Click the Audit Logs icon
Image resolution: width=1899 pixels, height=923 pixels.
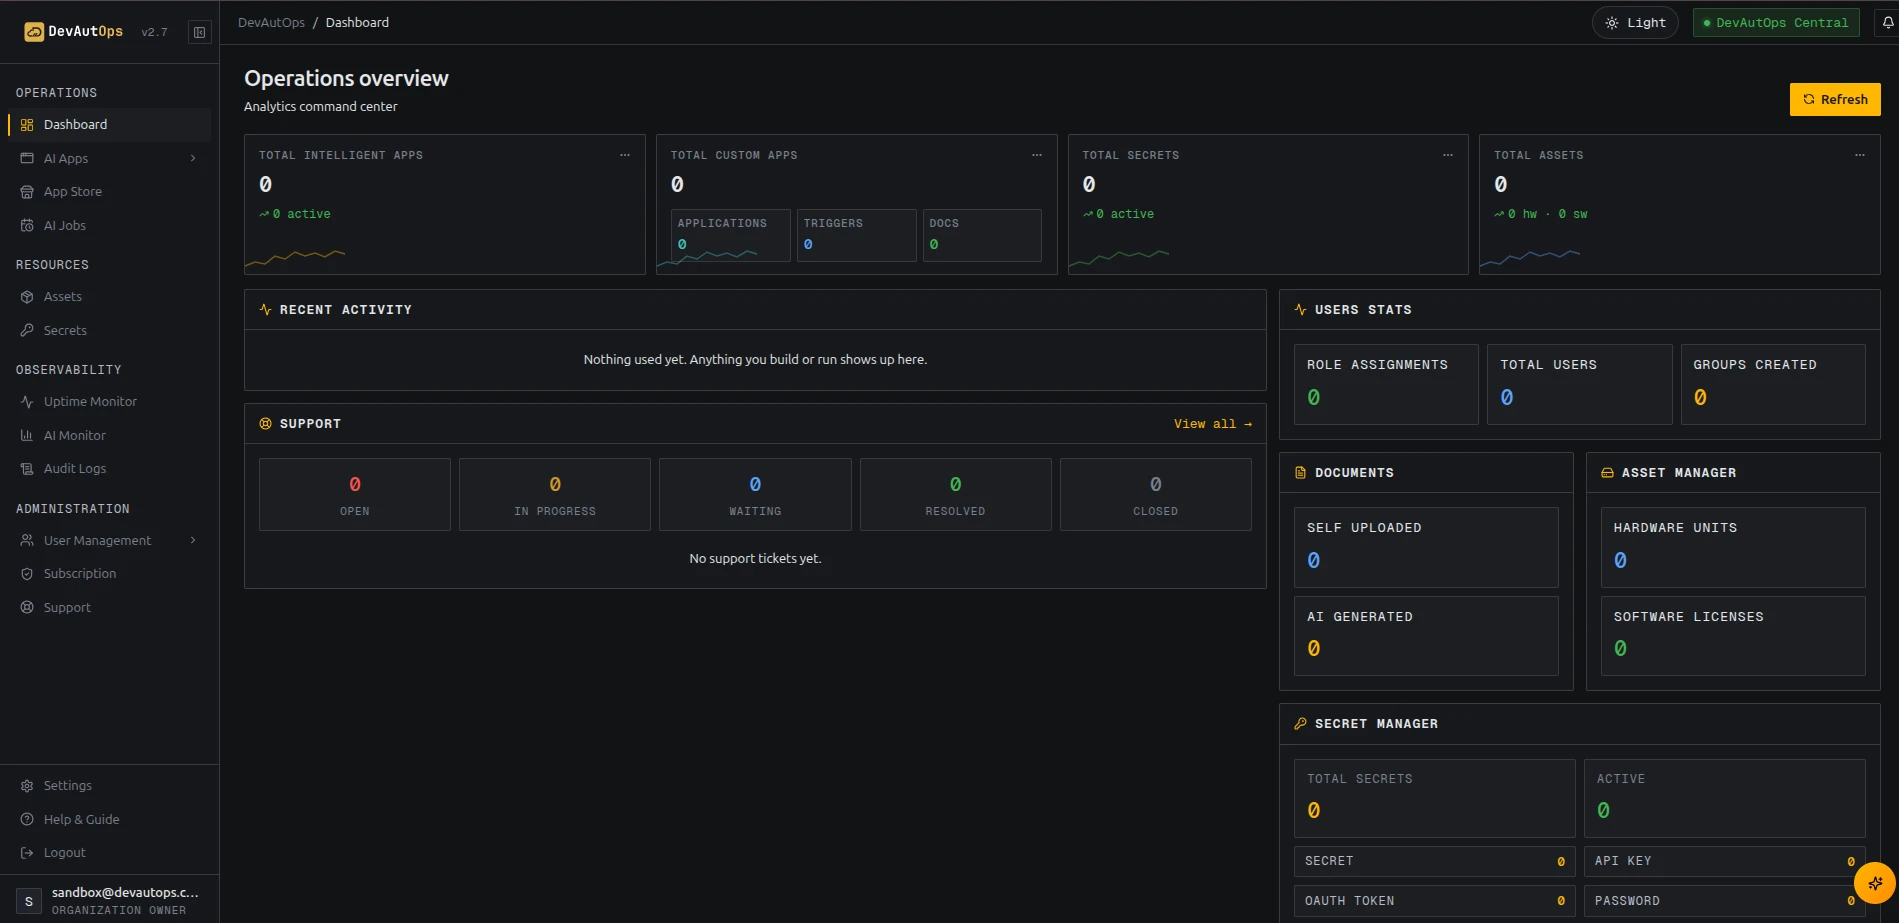pos(27,469)
